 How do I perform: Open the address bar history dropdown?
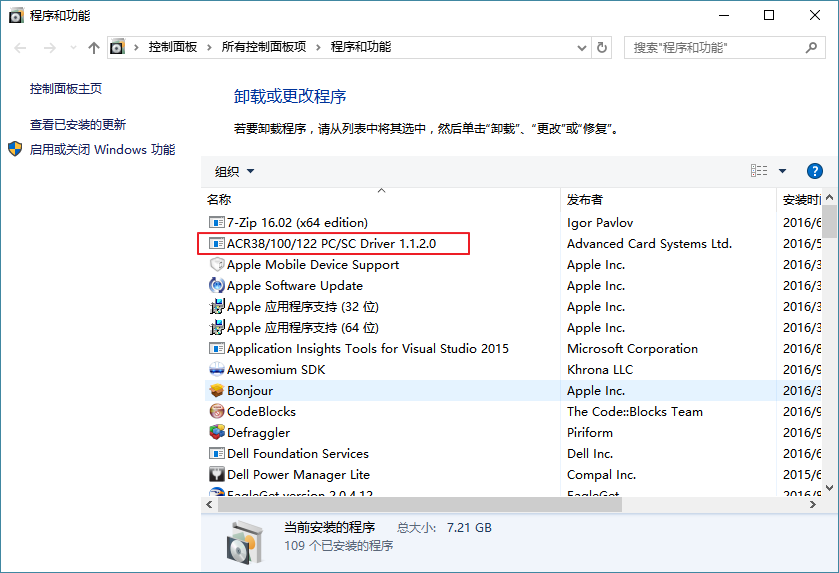582,47
